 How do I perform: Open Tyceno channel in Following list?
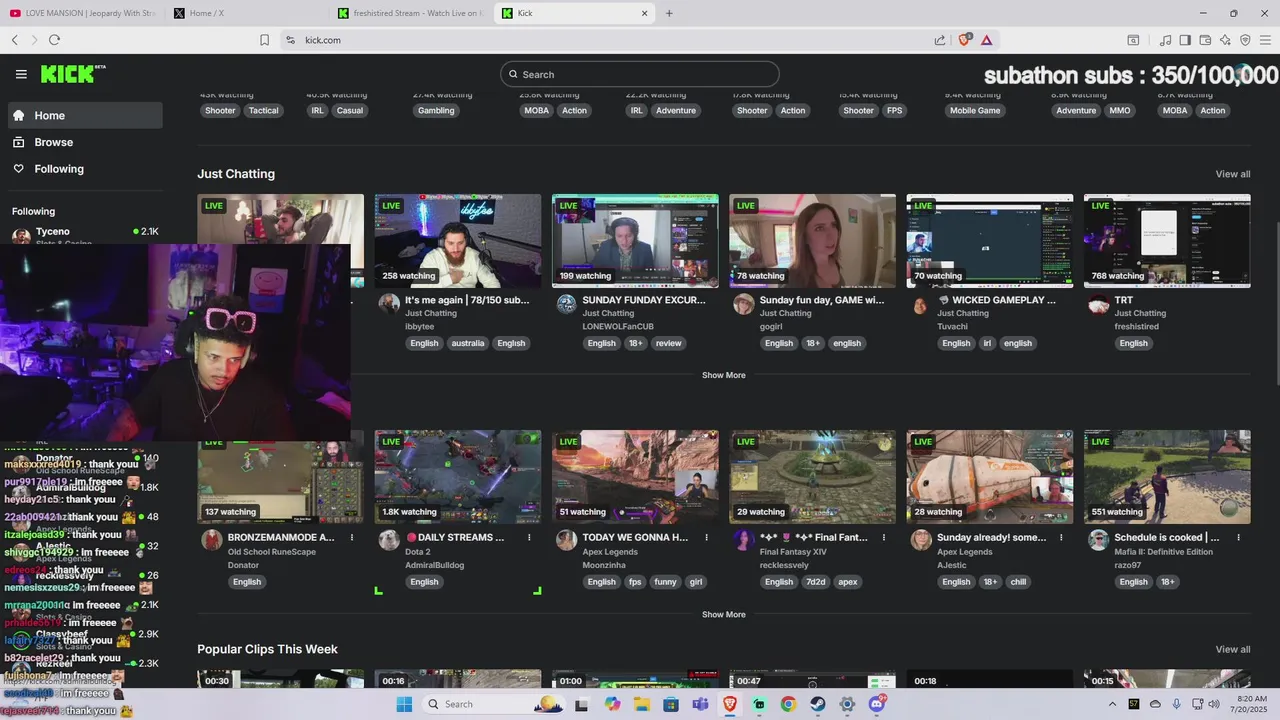[x=85, y=234]
